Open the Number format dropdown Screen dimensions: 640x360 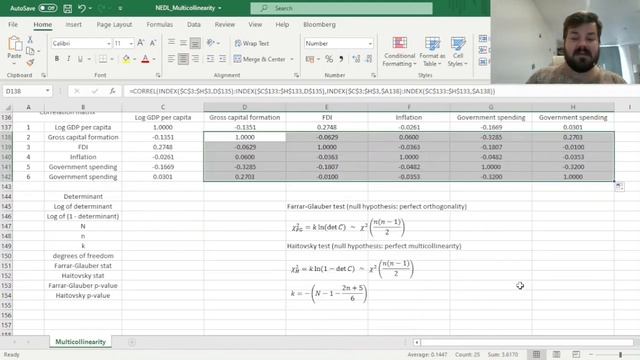pos(370,43)
